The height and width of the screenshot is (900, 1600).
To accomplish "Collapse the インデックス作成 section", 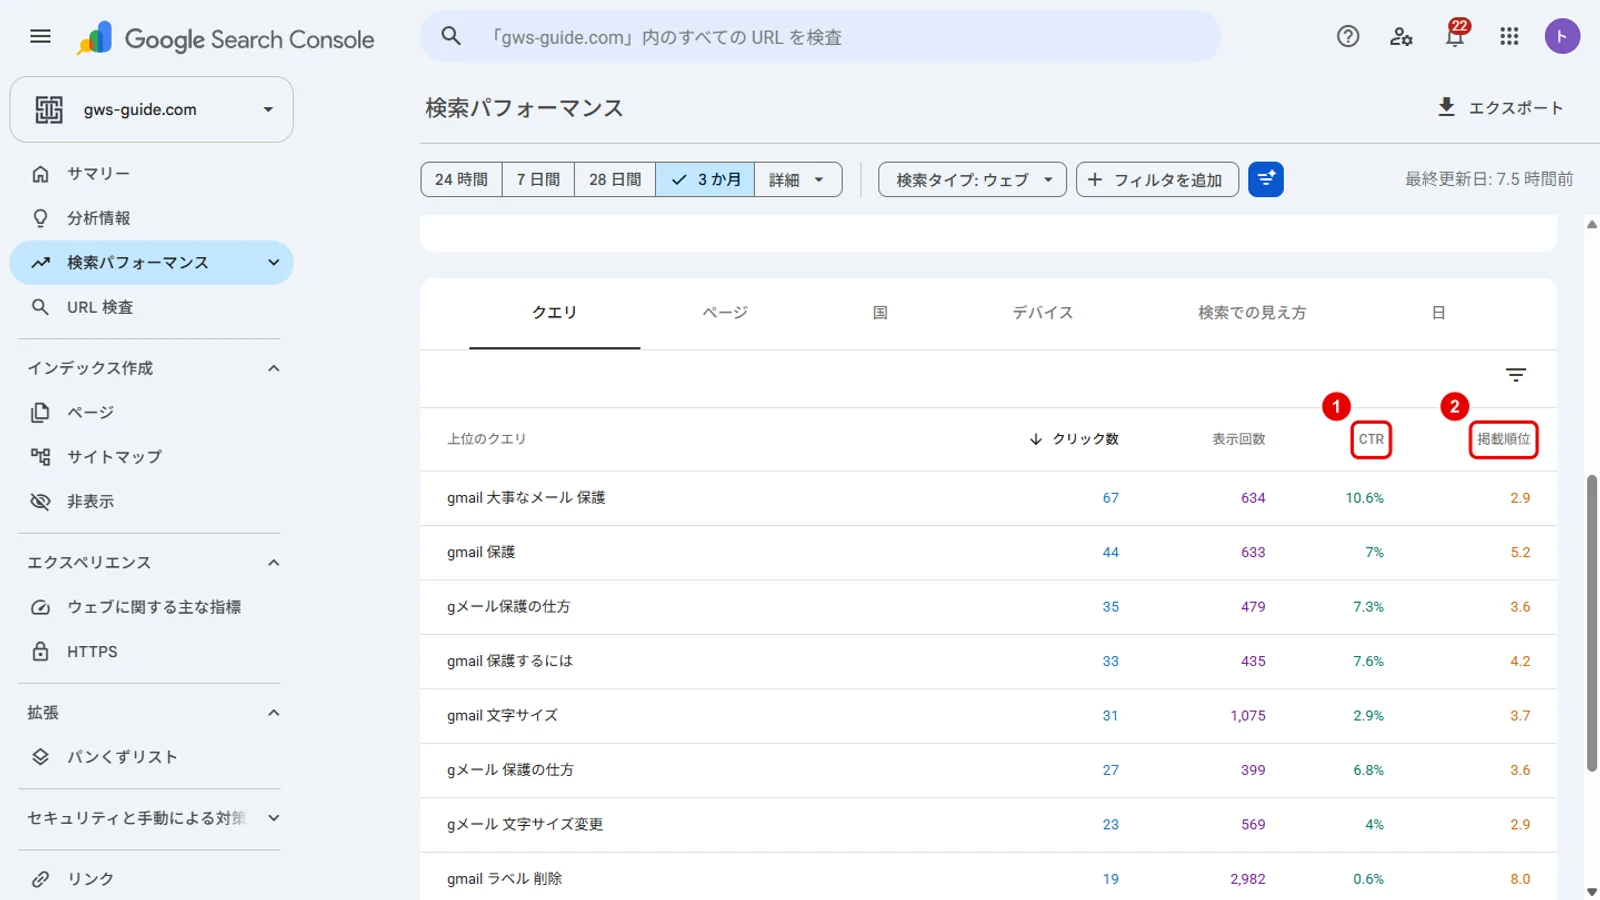I will tap(273, 368).
